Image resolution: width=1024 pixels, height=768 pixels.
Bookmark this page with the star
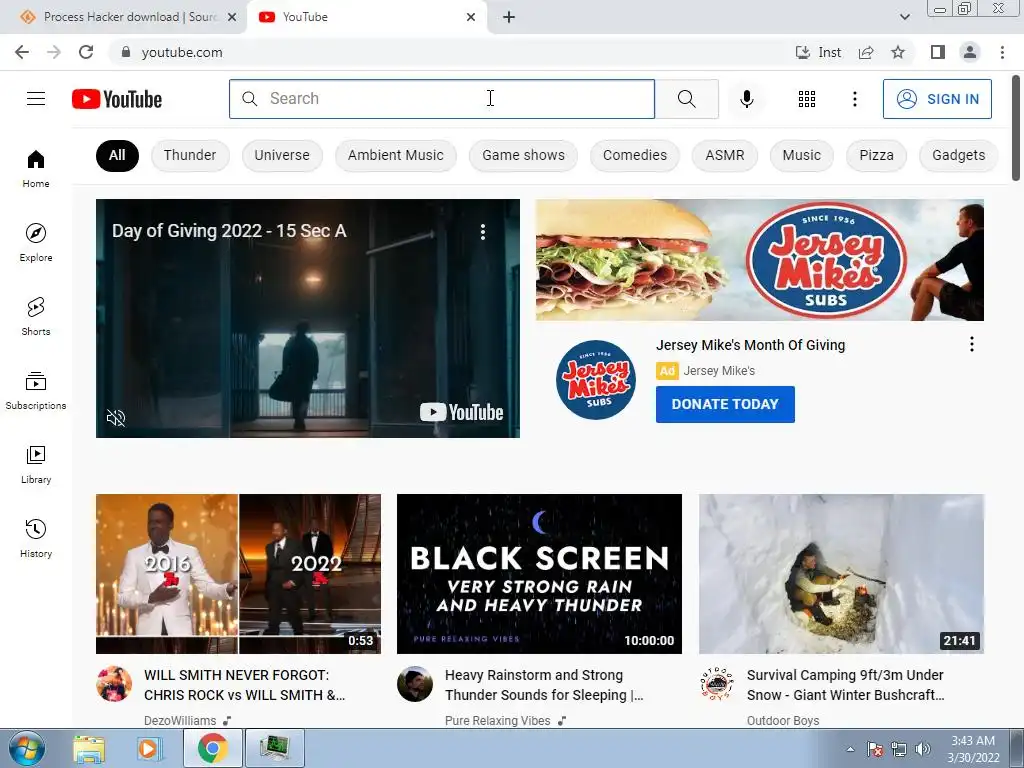(898, 52)
